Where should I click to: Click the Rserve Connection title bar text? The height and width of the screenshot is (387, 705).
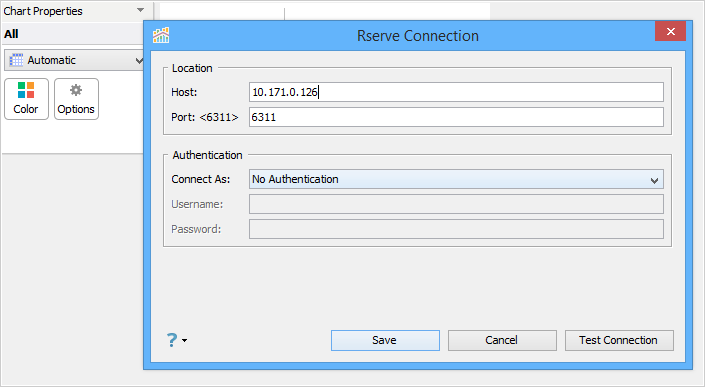click(418, 36)
